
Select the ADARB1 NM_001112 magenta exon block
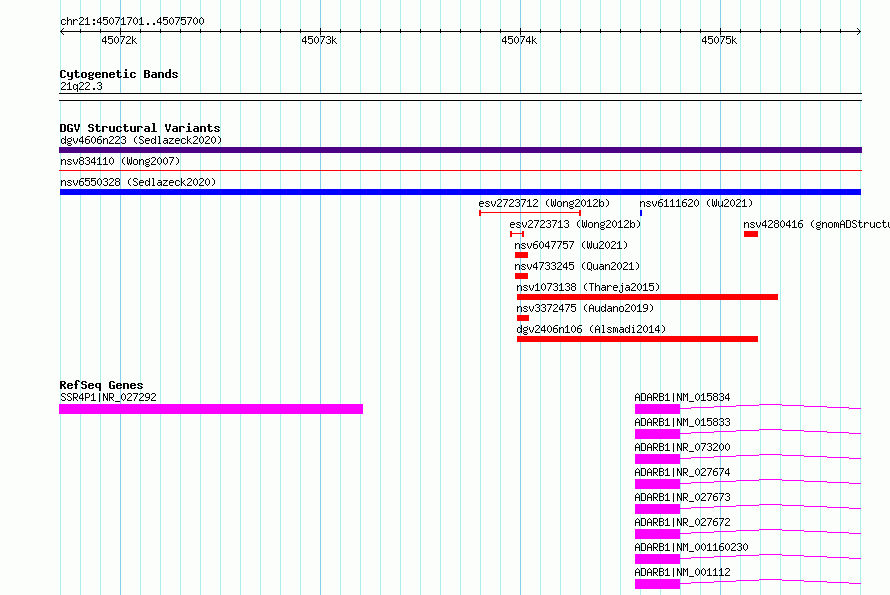[657, 584]
